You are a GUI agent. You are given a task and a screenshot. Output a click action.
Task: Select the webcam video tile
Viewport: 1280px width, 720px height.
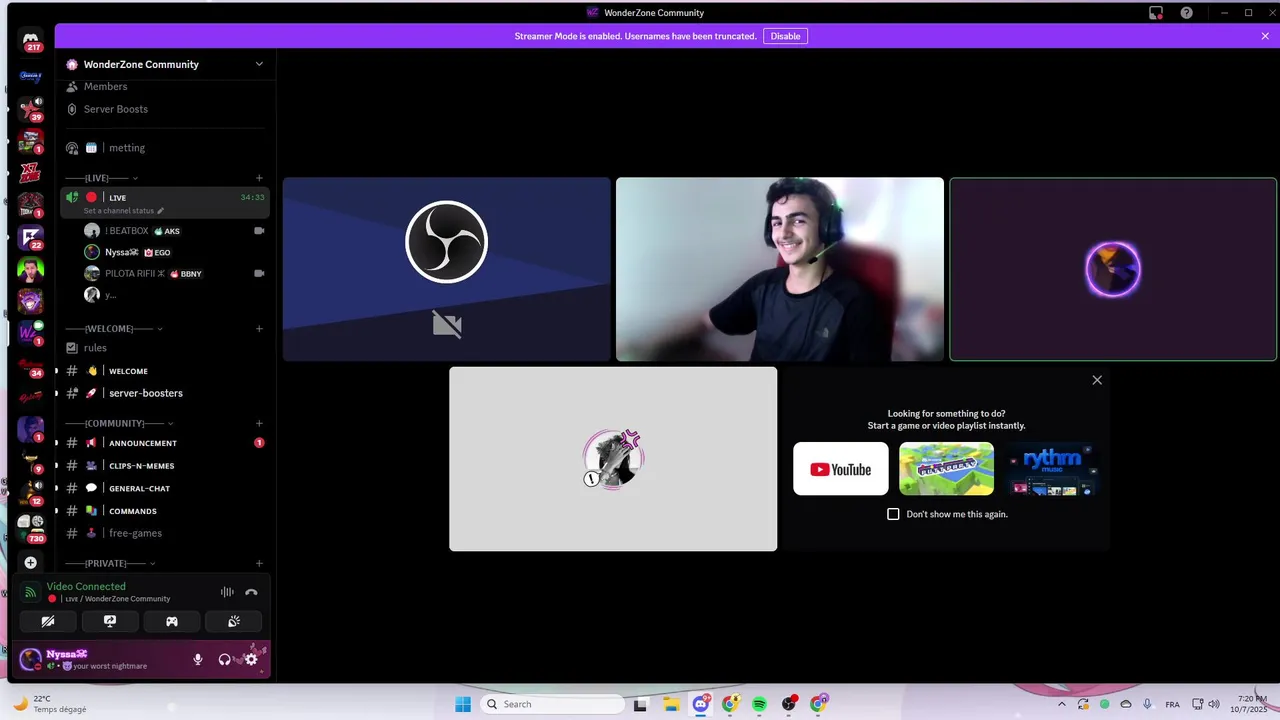click(780, 269)
